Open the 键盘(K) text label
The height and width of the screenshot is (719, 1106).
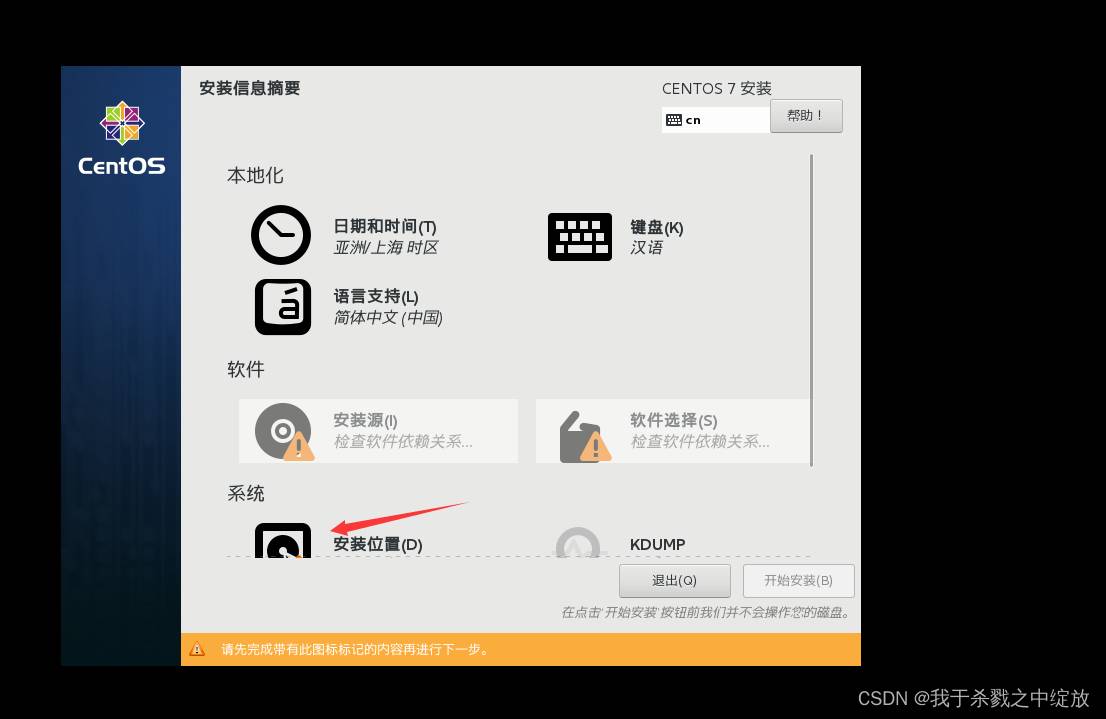click(656, 227)
